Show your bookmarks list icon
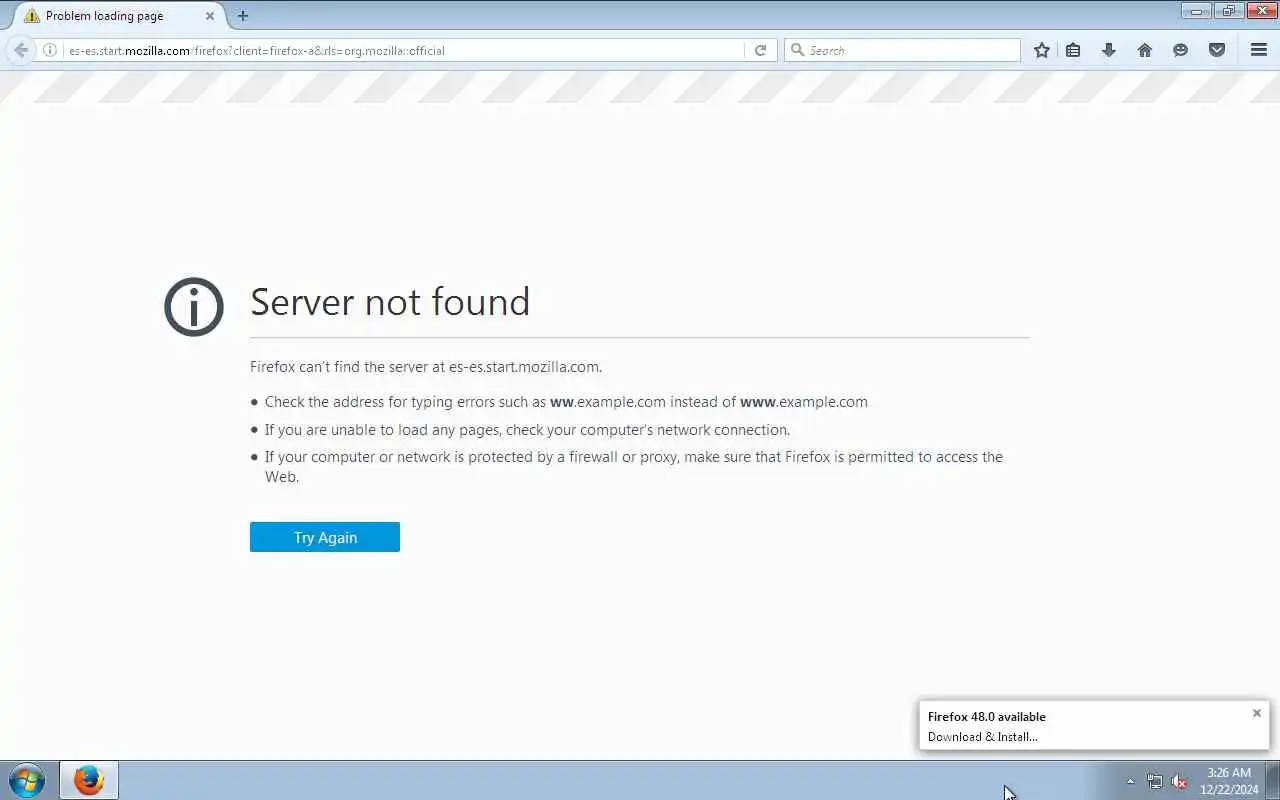1280x800 pixels. (x=1073, y=50)
